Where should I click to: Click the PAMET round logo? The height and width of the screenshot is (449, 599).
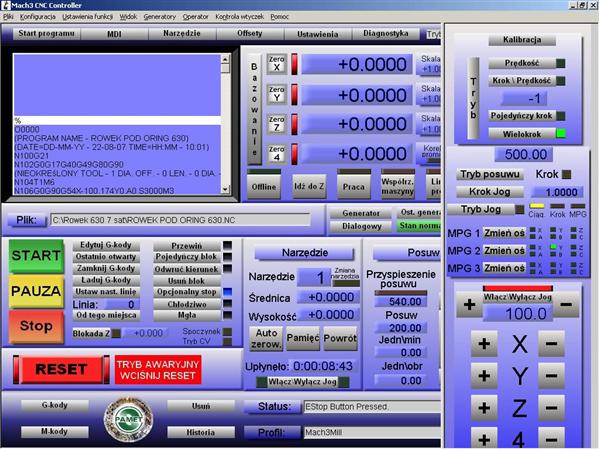129,419
